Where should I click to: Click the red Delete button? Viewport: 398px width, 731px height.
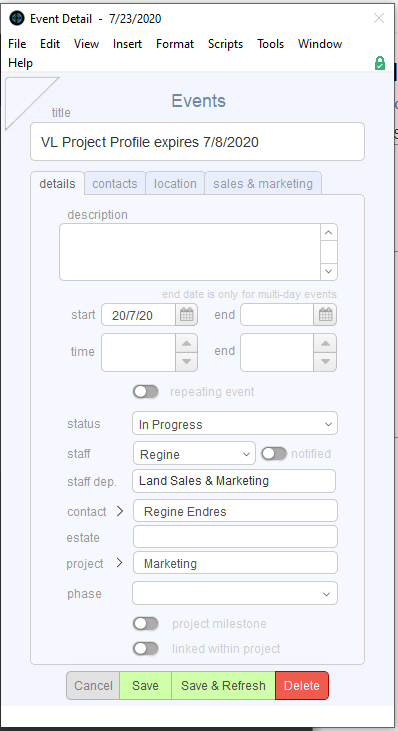coord(302,685)
